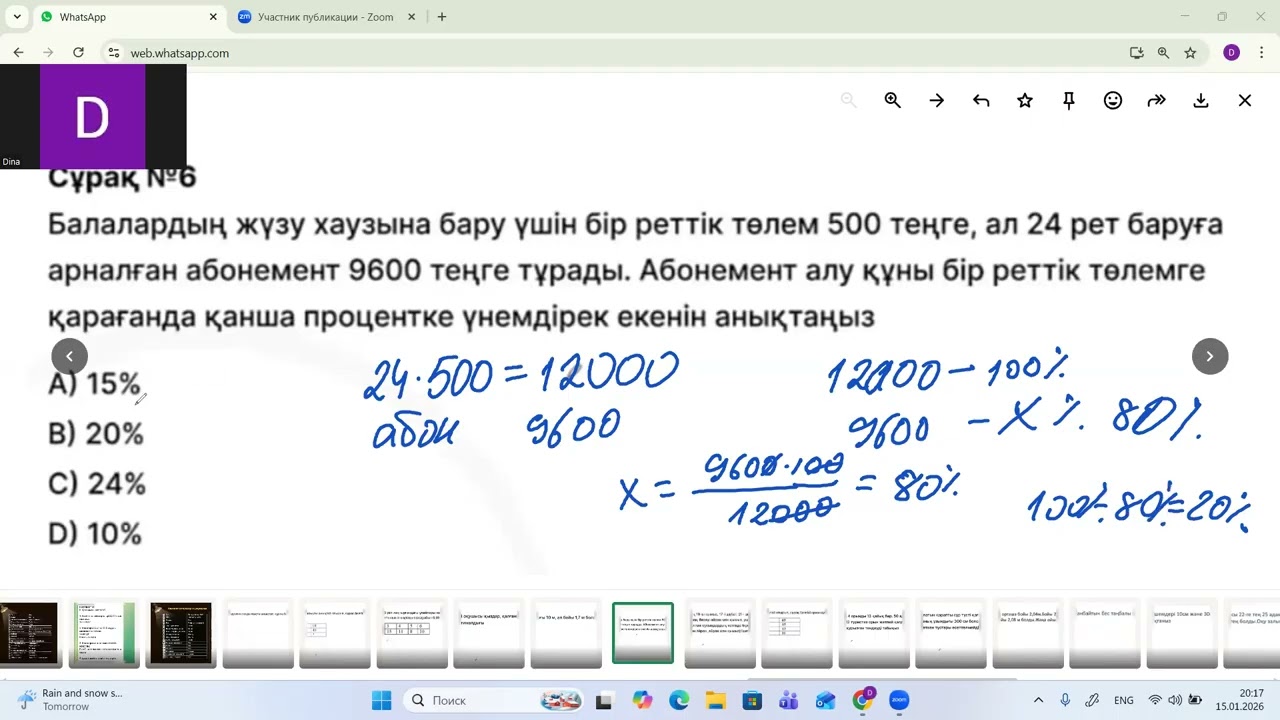Viewport: 1280px width, 720px height.
Task: Go to message with the right arrow icon
Action: tap(936, 100)
